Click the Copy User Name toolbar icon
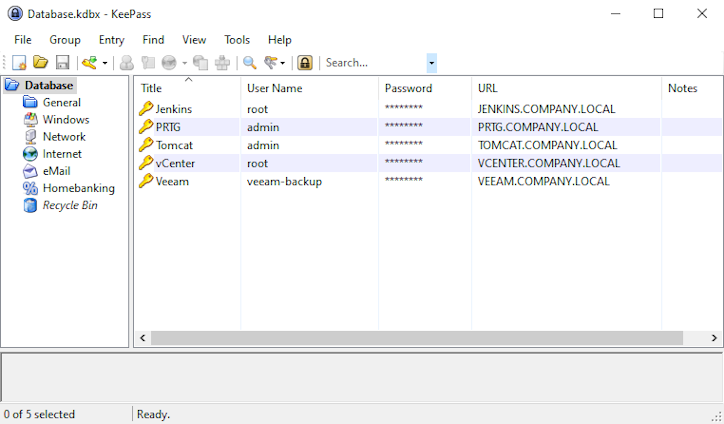 coord(127,62)
